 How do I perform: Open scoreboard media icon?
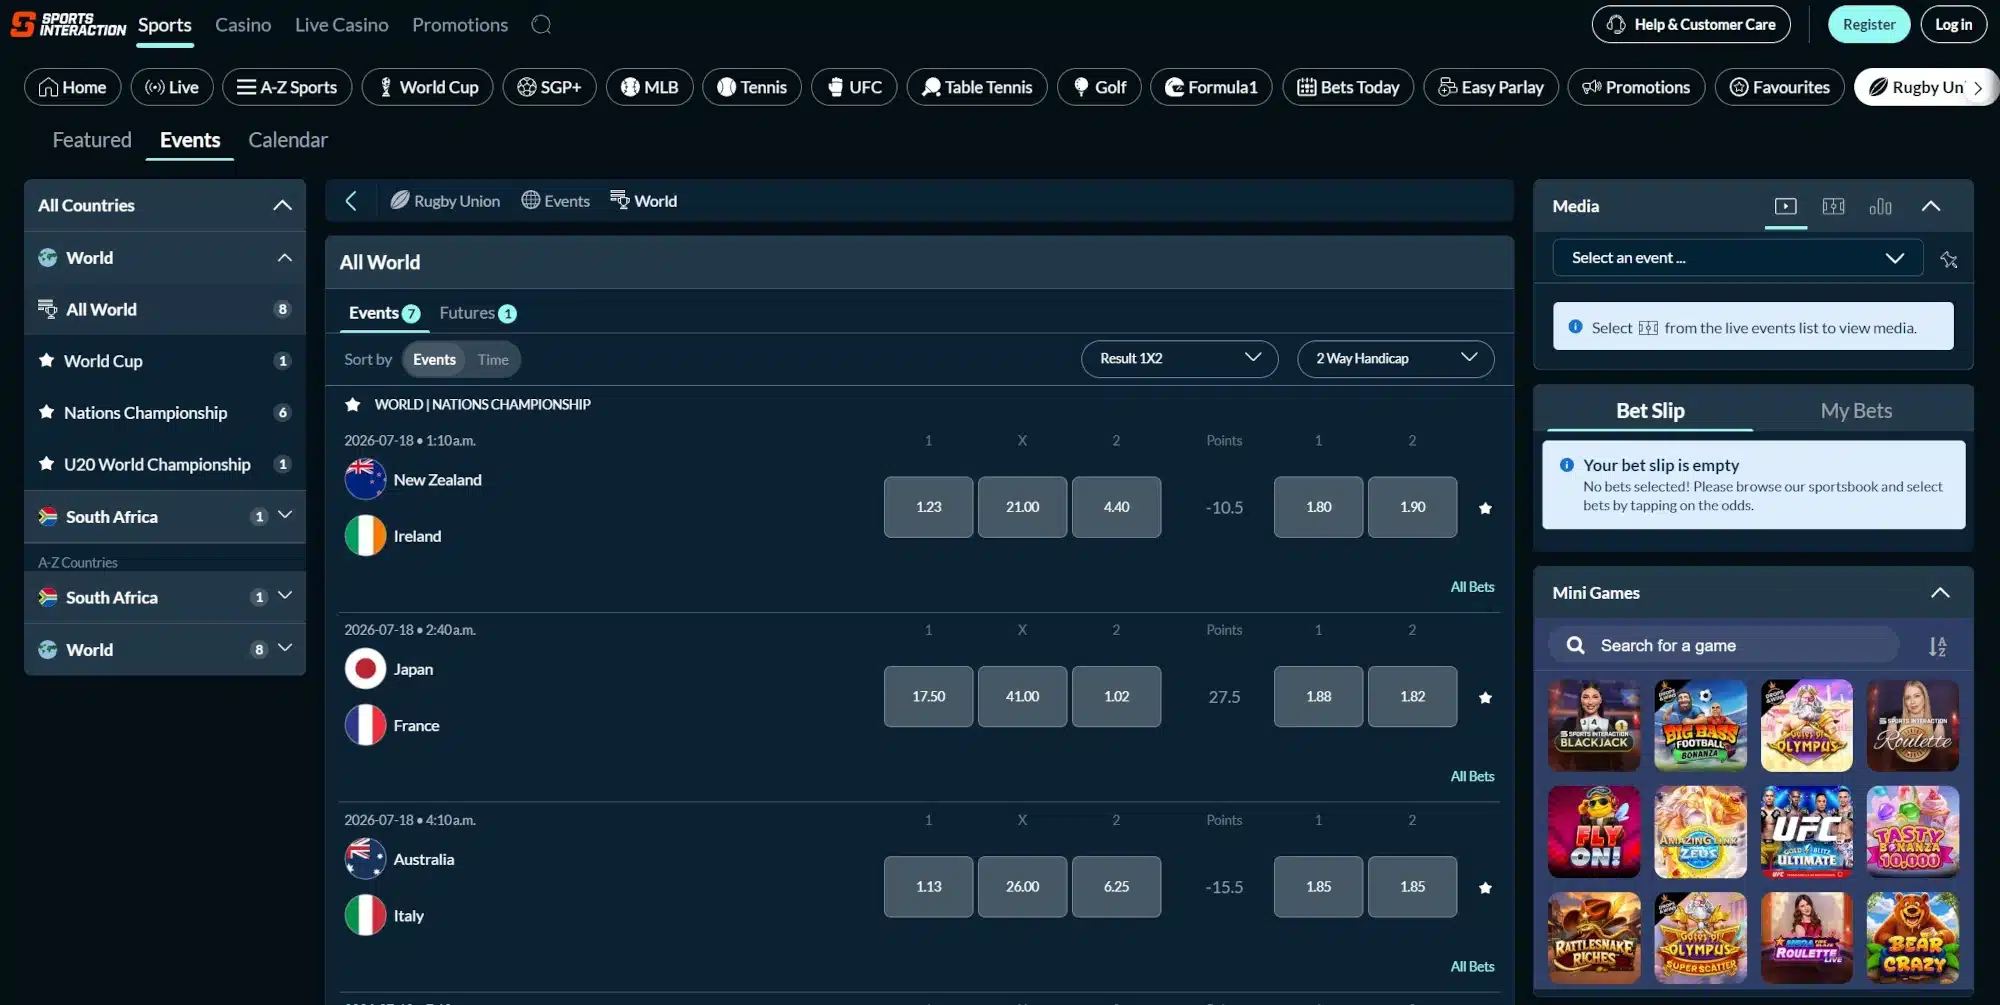1833,206
